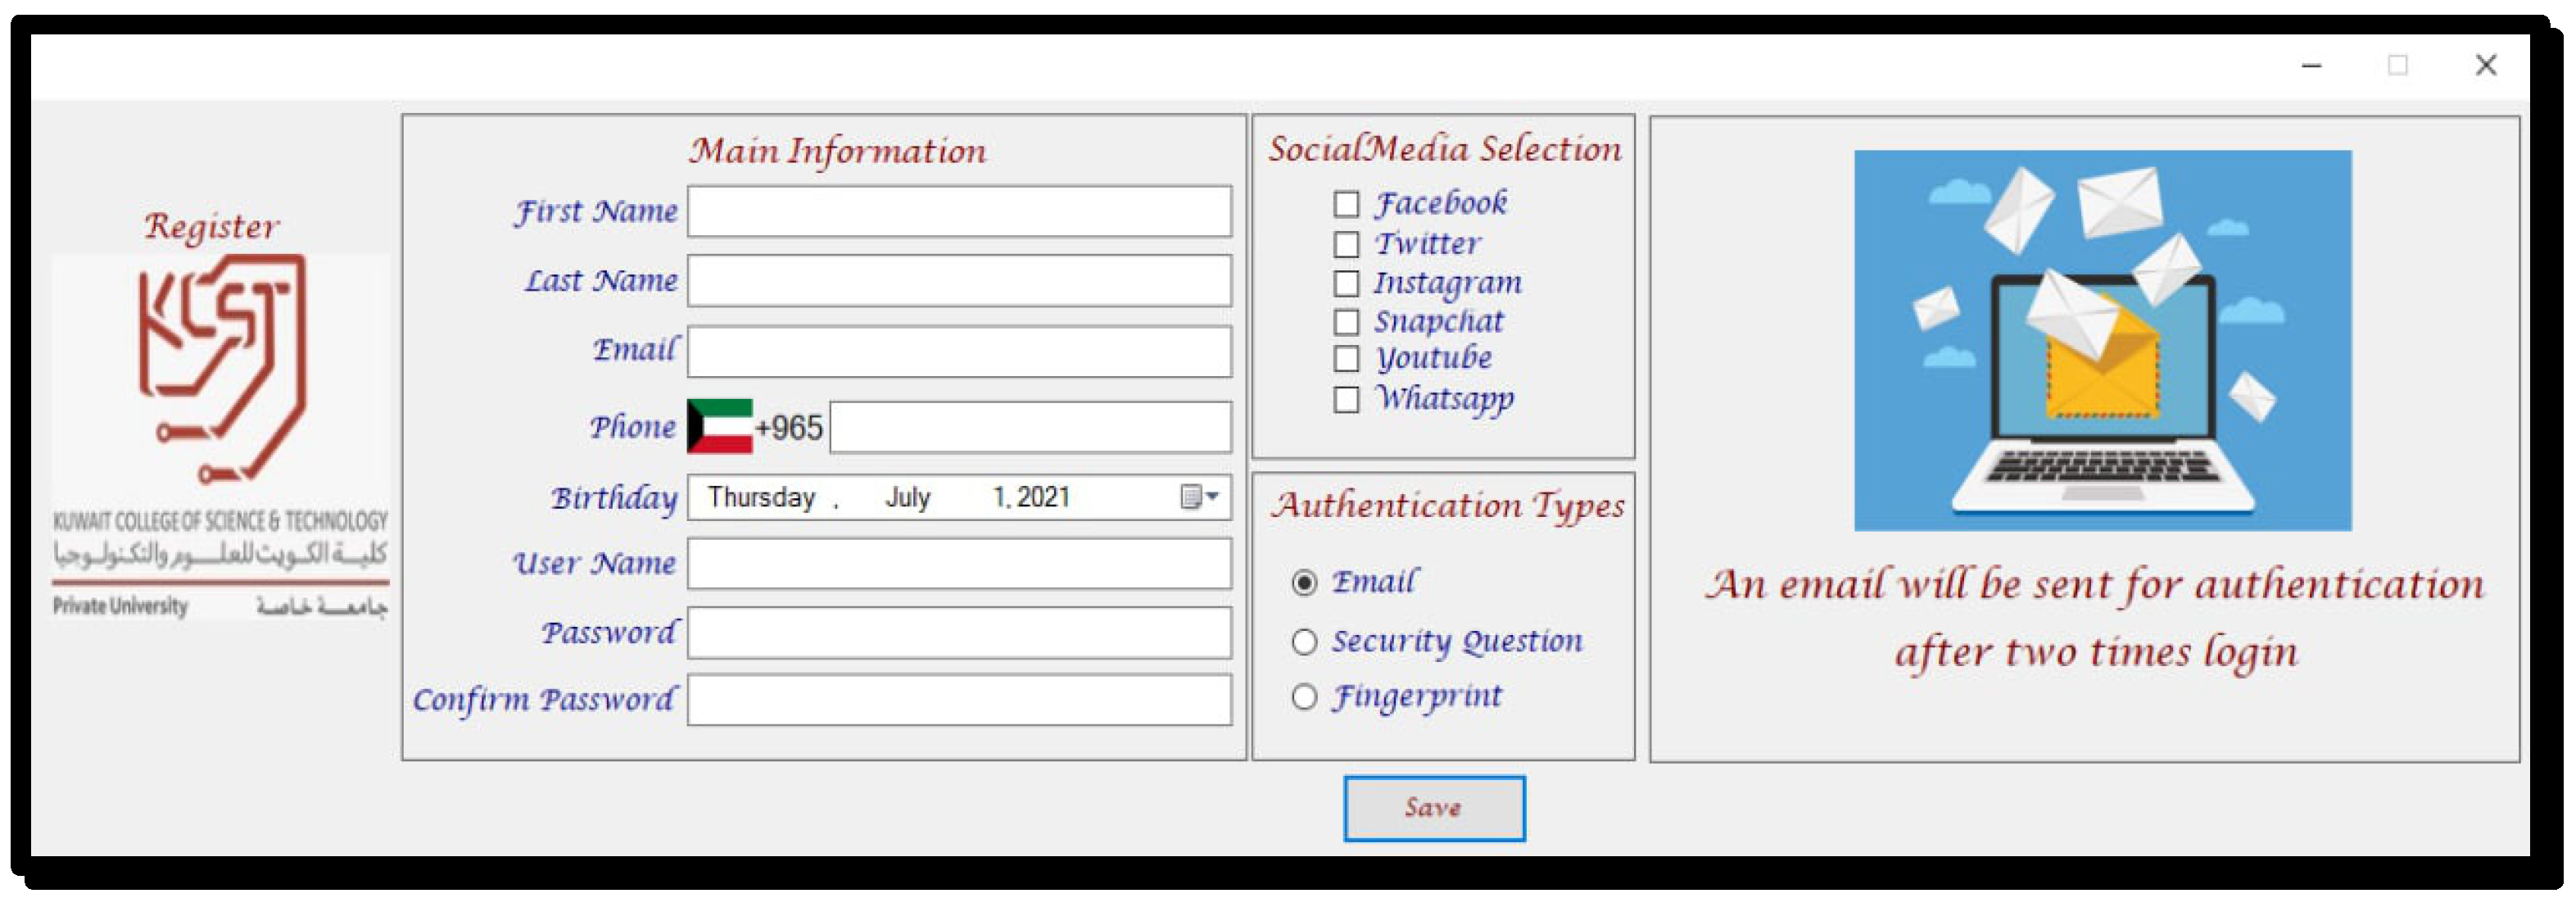Screen dimensions: 2576x898
Task: Click the Confirm Password field
Action: (958, 700)
